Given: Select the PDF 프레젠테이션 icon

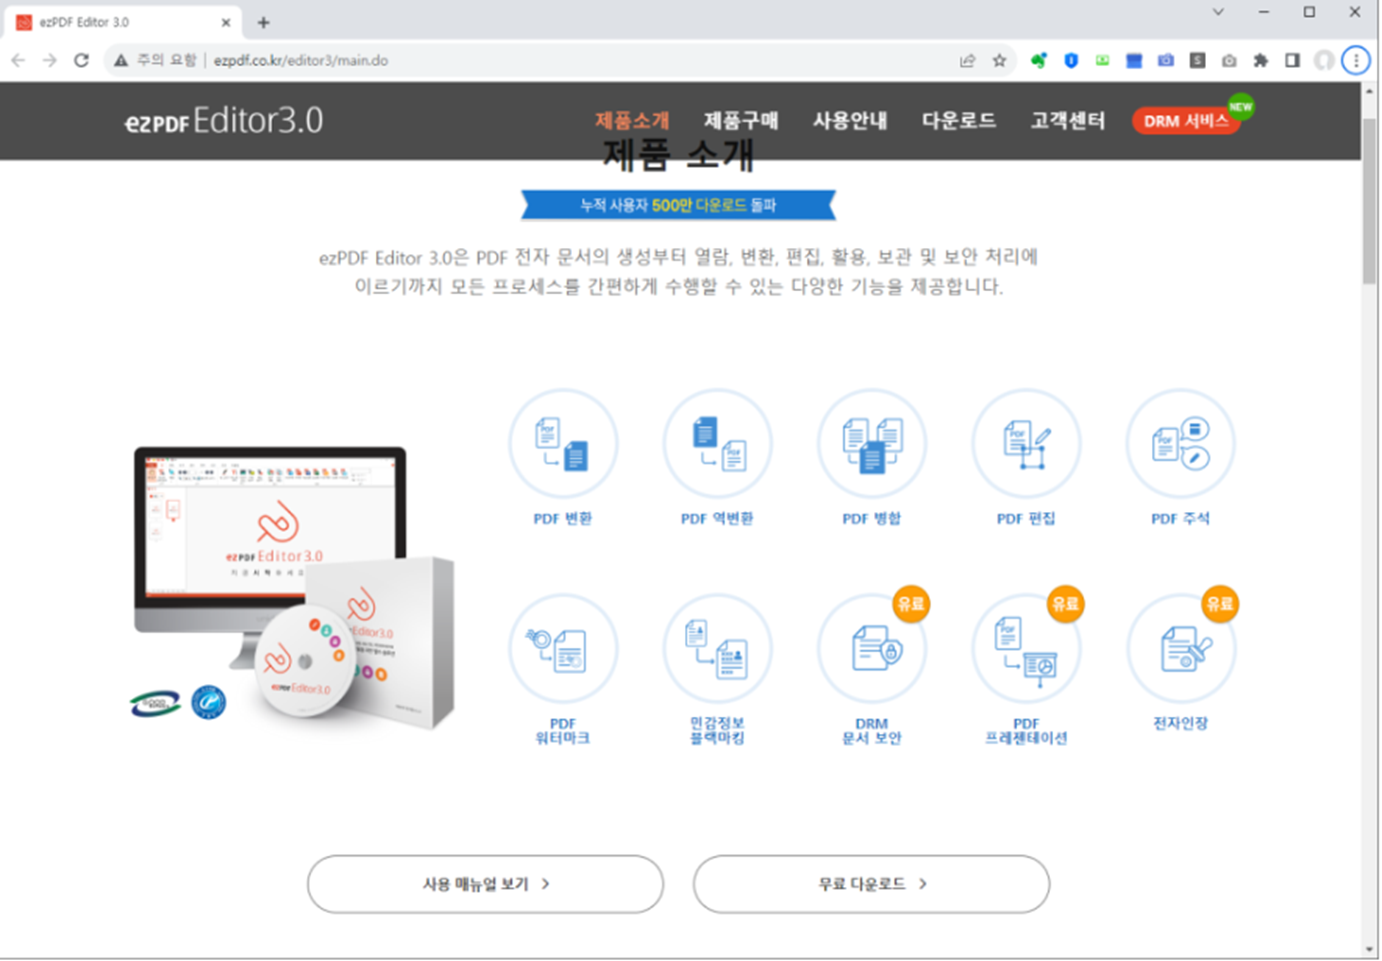Looking at the screenshot, I should (x=1026, y=649).
